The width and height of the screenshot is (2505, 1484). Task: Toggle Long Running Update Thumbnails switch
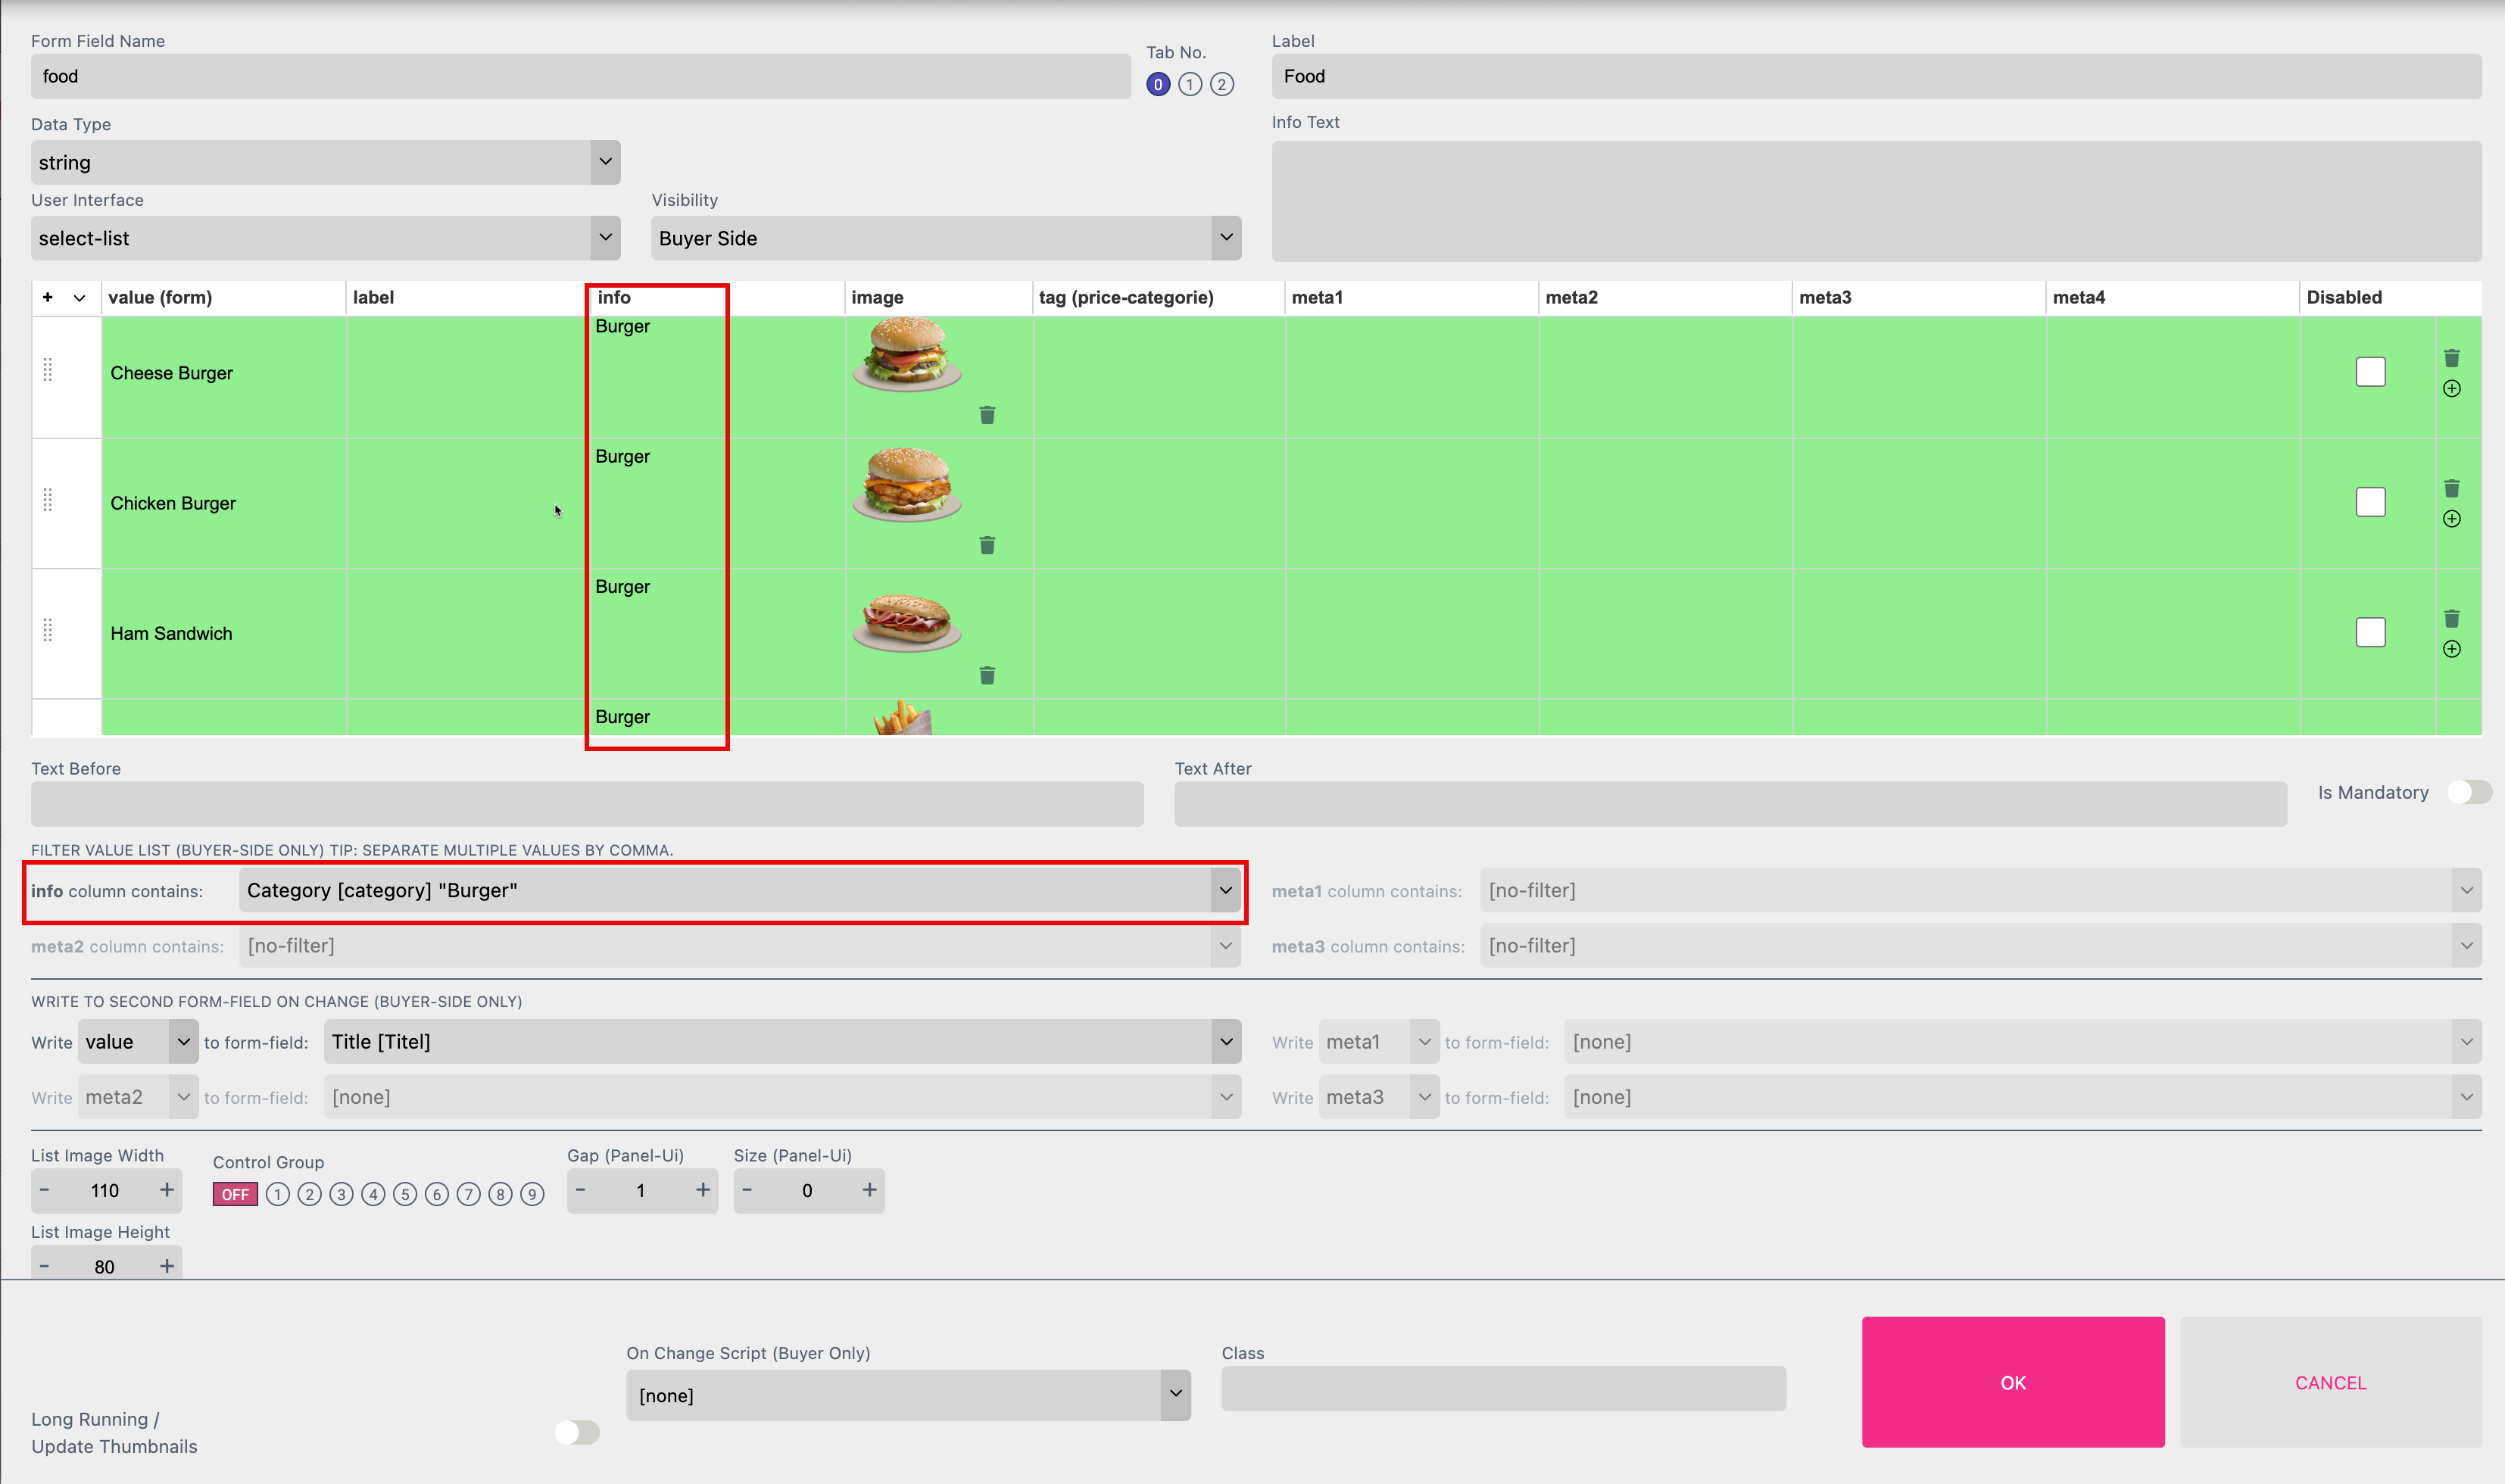coord(577,1432)
